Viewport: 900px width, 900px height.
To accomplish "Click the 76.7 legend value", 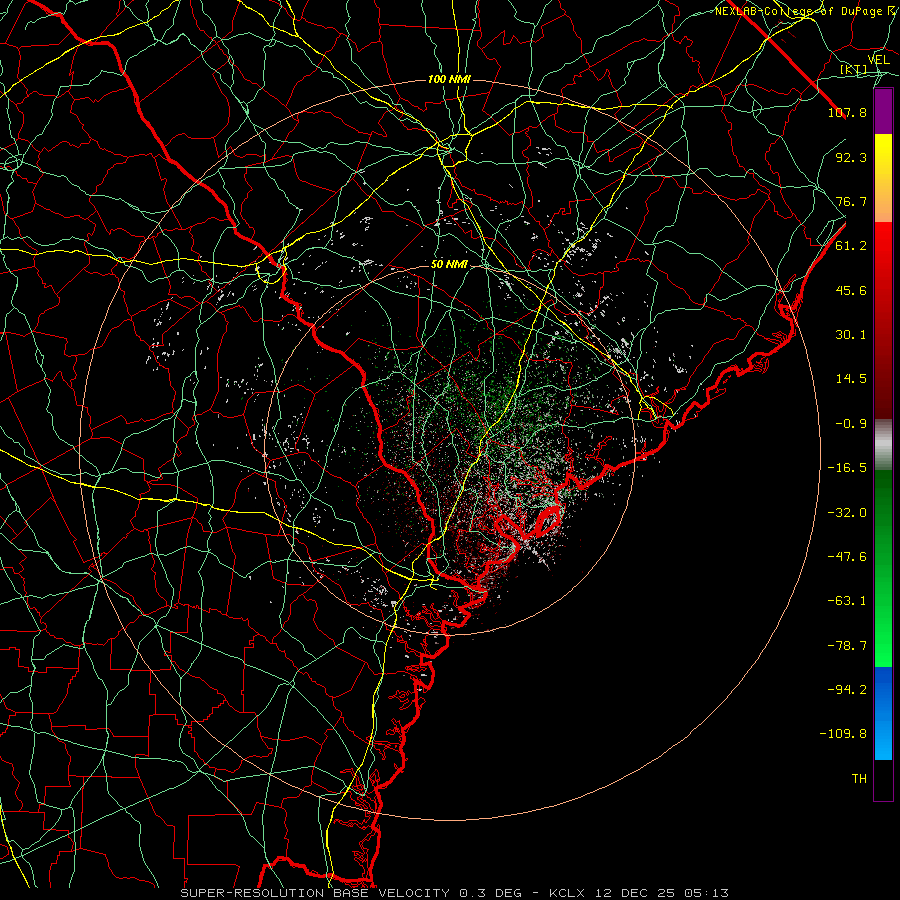I will pyautogui.click(x=851, y=201).
